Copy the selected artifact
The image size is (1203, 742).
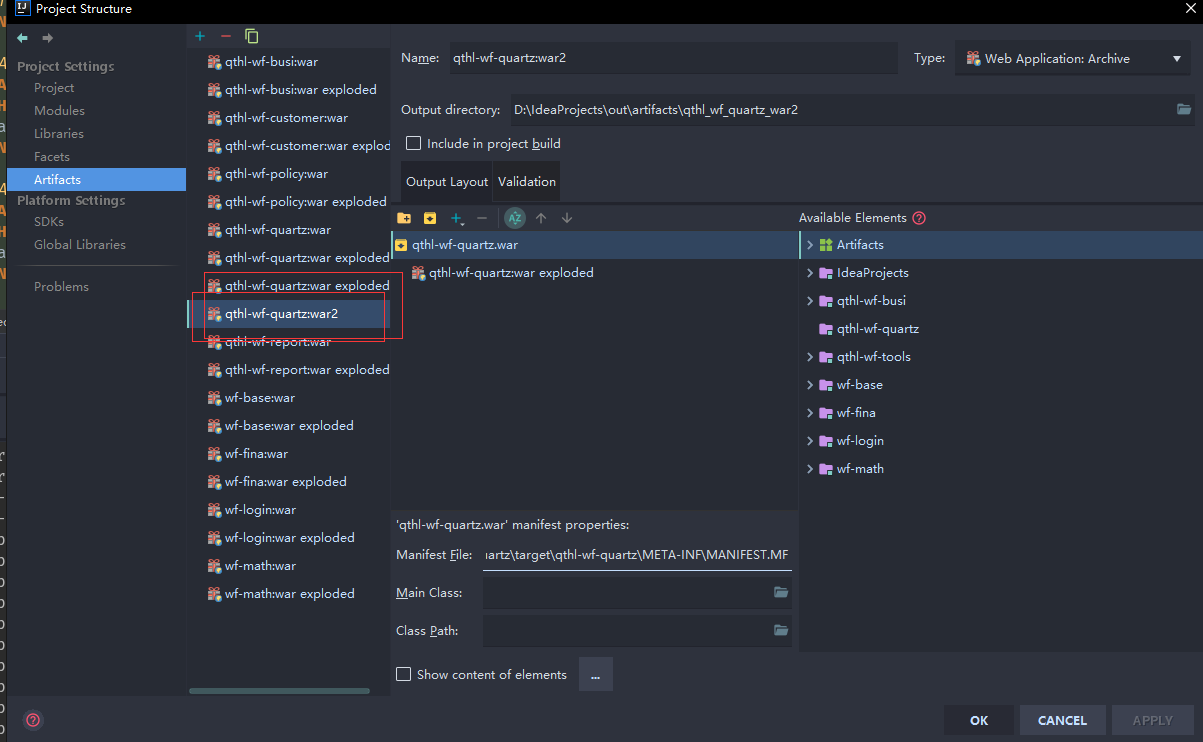[252, 36]
